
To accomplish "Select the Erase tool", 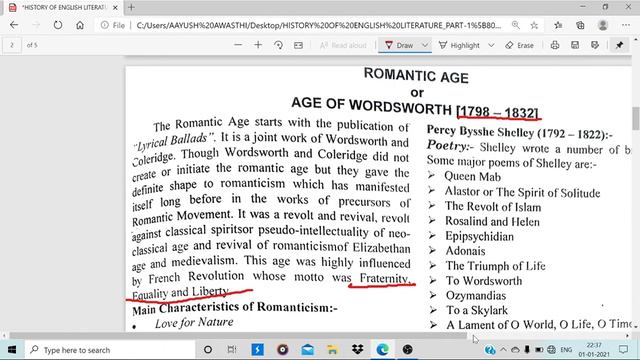I will click(519, 45).
